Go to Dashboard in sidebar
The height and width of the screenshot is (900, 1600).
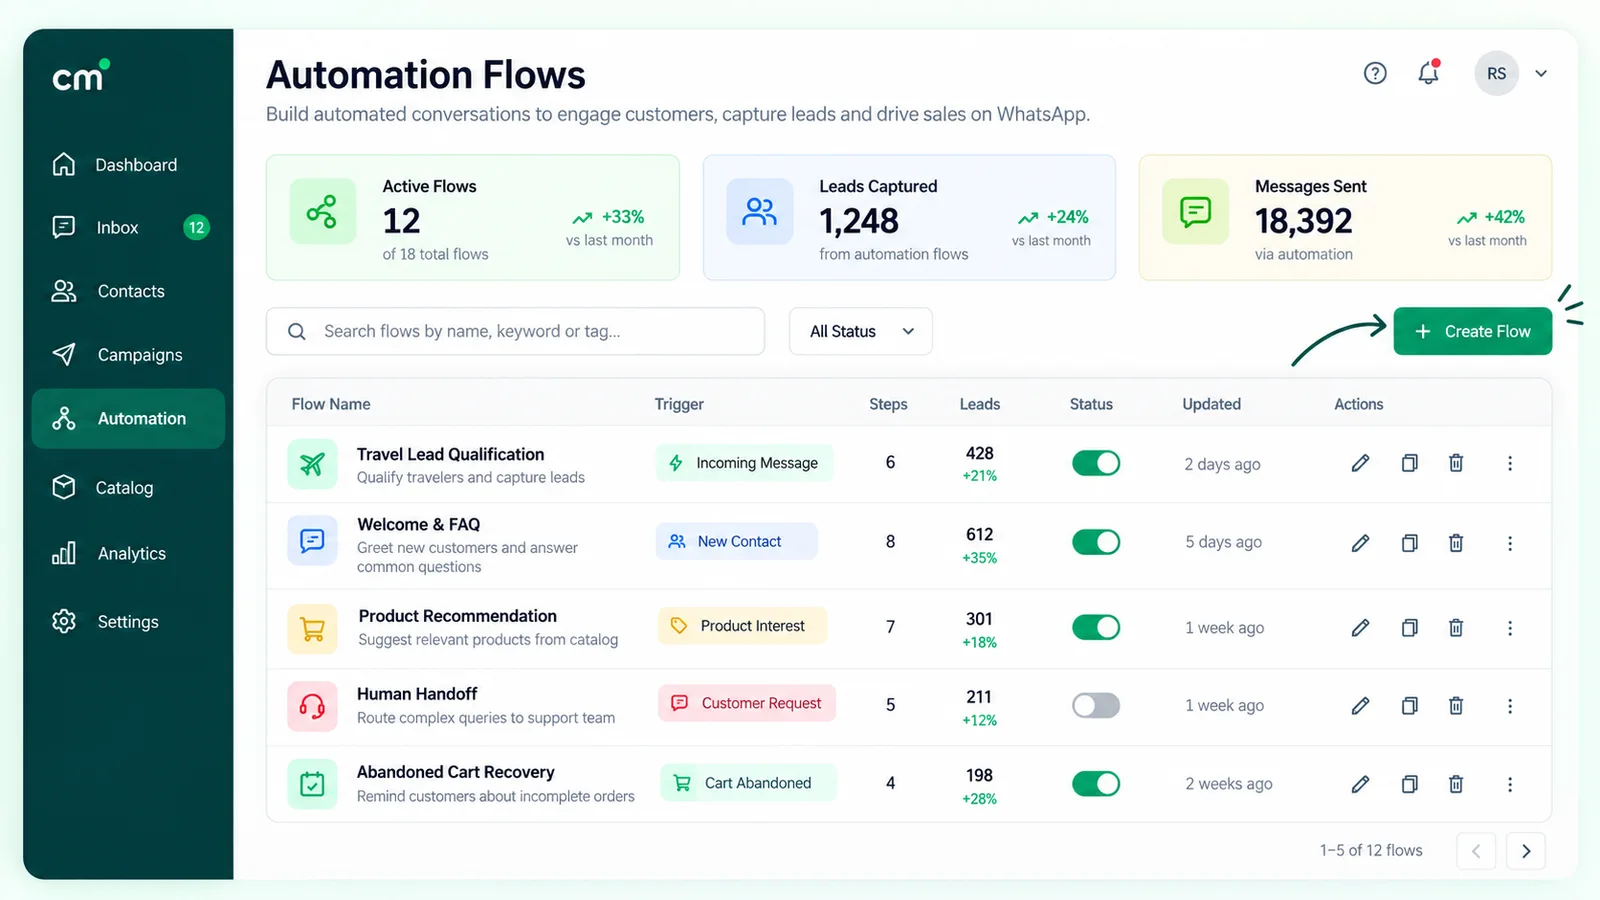(128, 165)
